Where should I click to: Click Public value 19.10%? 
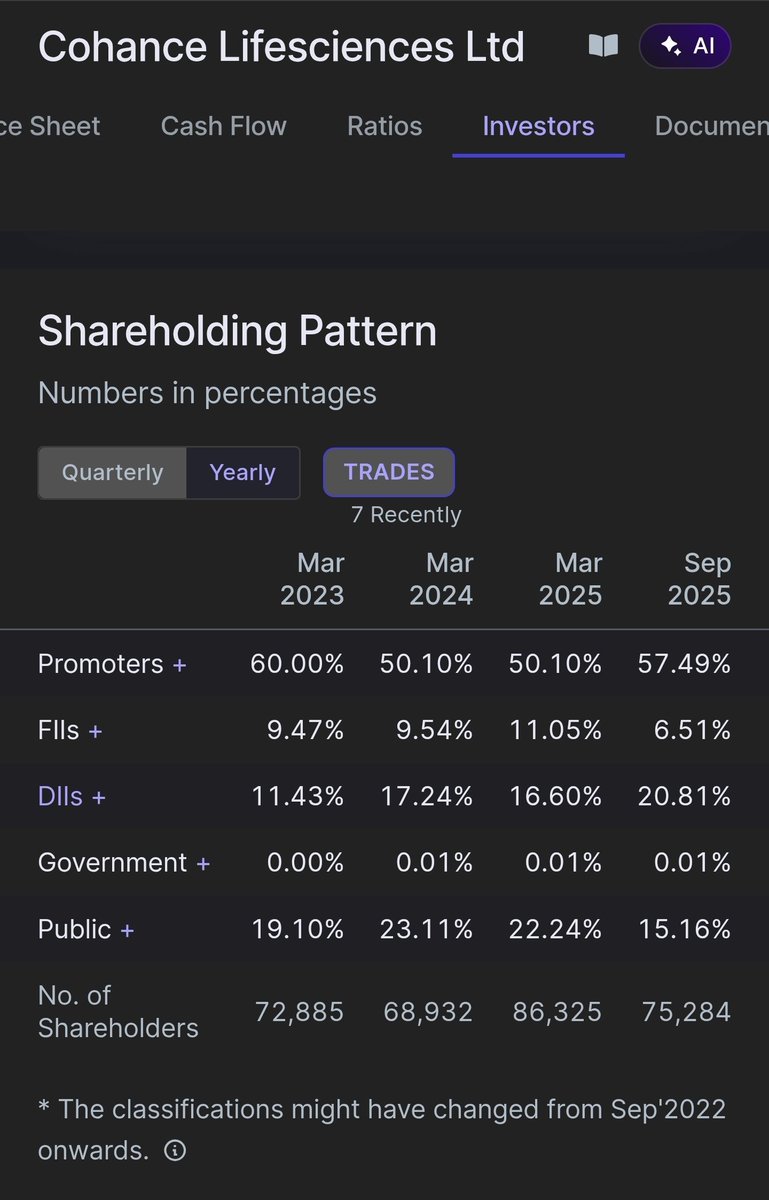[298, 930]
